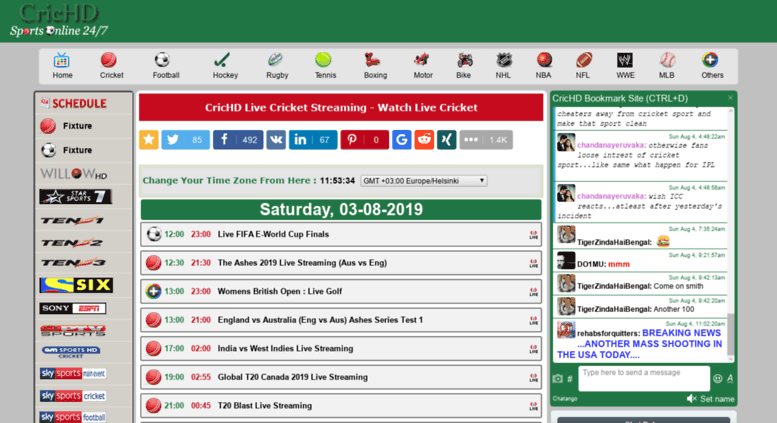Select the Motor sports icon
Viewport: 777px width, 423px height.
coord(423,66)
